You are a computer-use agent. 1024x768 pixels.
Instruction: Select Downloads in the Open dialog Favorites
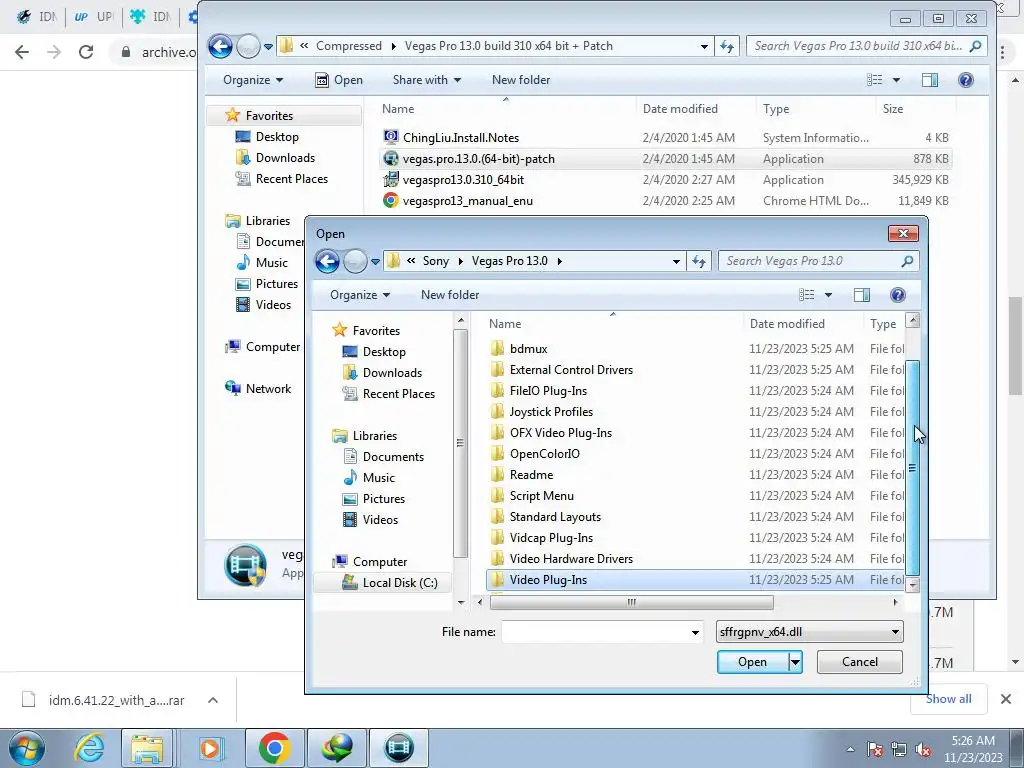click(x=392, y=373)
